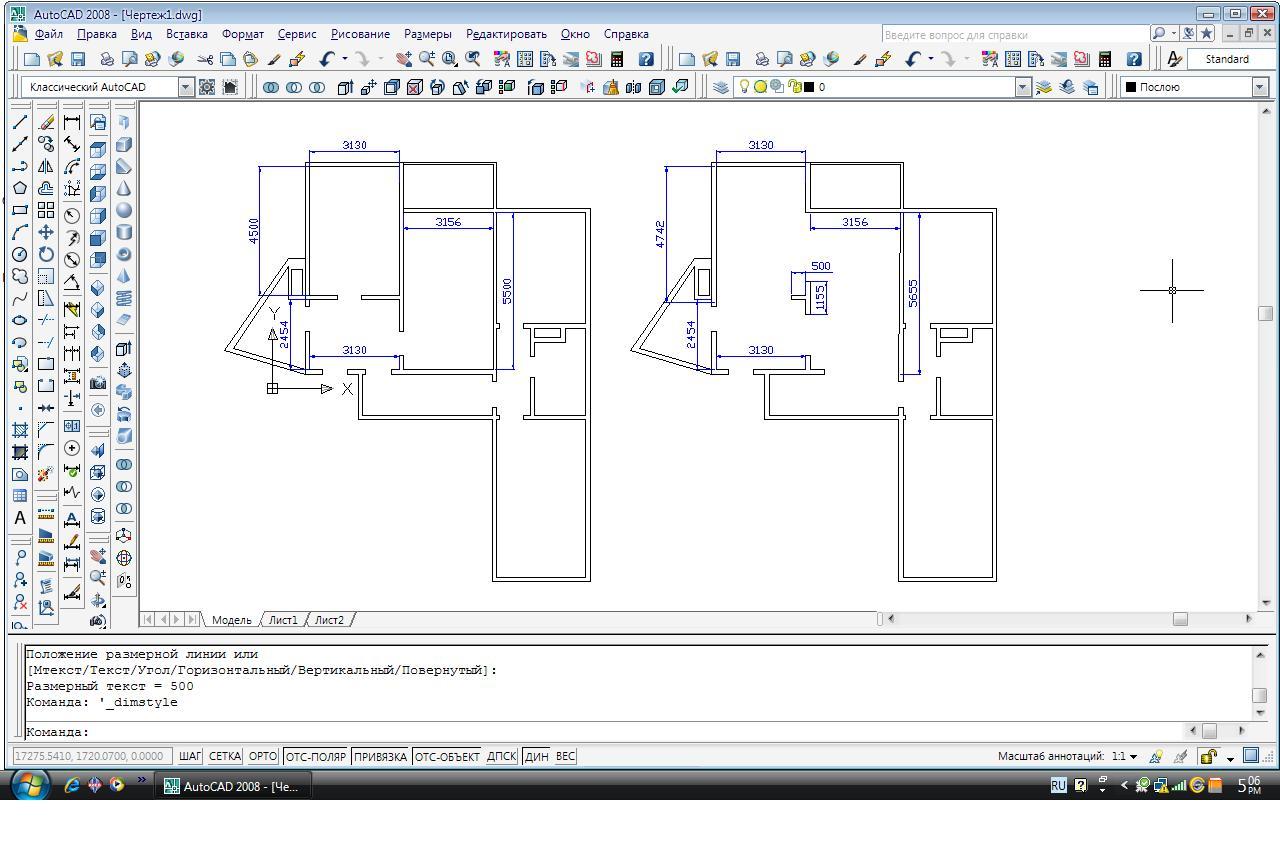This screenshot has width=1280, height=841.
Task: Pick the Circle drawing tool
Action: click(19, 254)
